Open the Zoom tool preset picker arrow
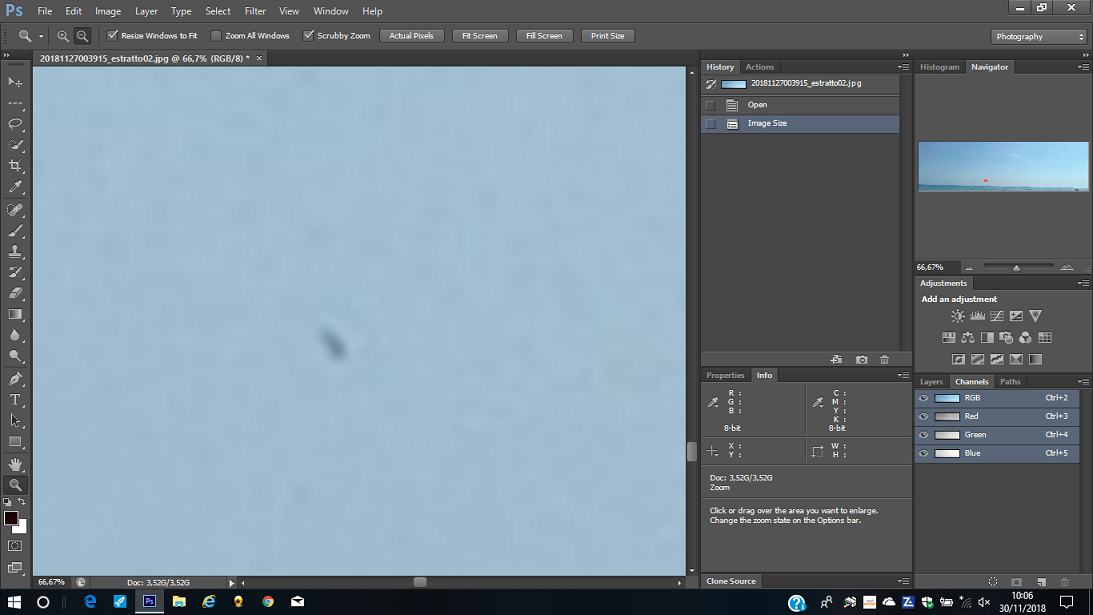The width and height of the screenshot is (1093, 615). pyautogui.click(x=41, y=36)
